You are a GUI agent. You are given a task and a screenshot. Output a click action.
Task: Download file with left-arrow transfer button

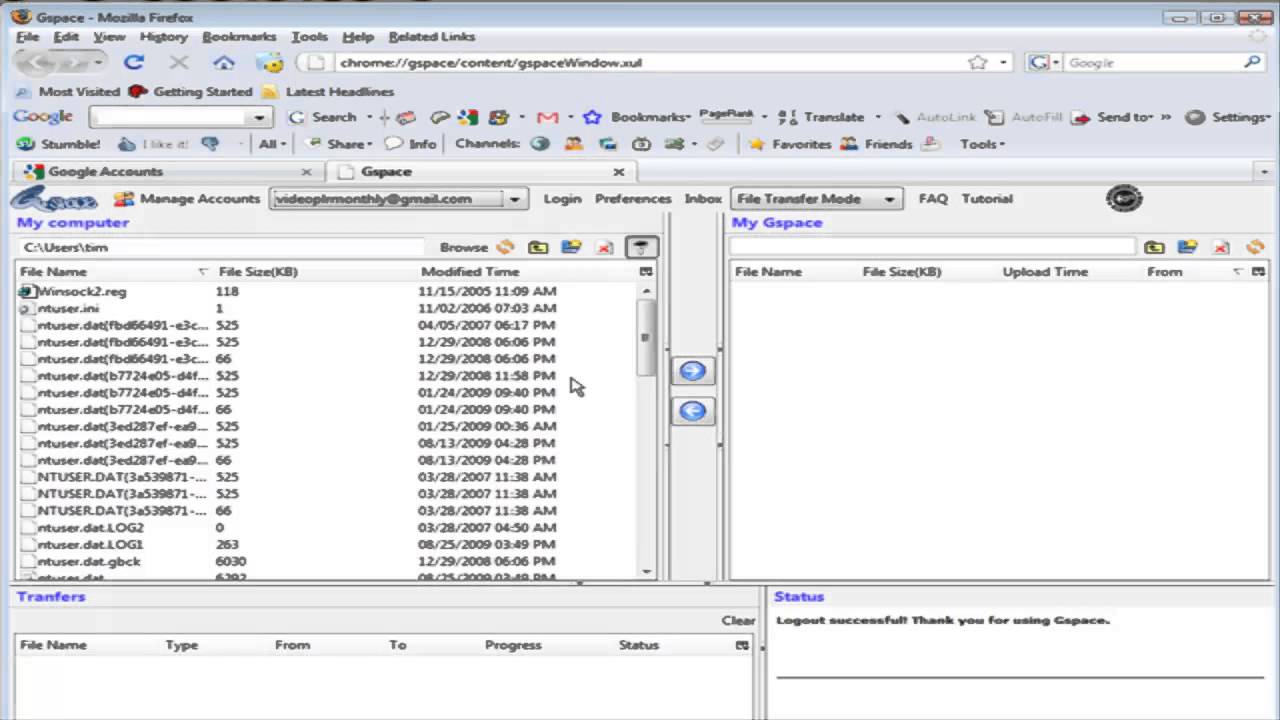click(692, 411)
